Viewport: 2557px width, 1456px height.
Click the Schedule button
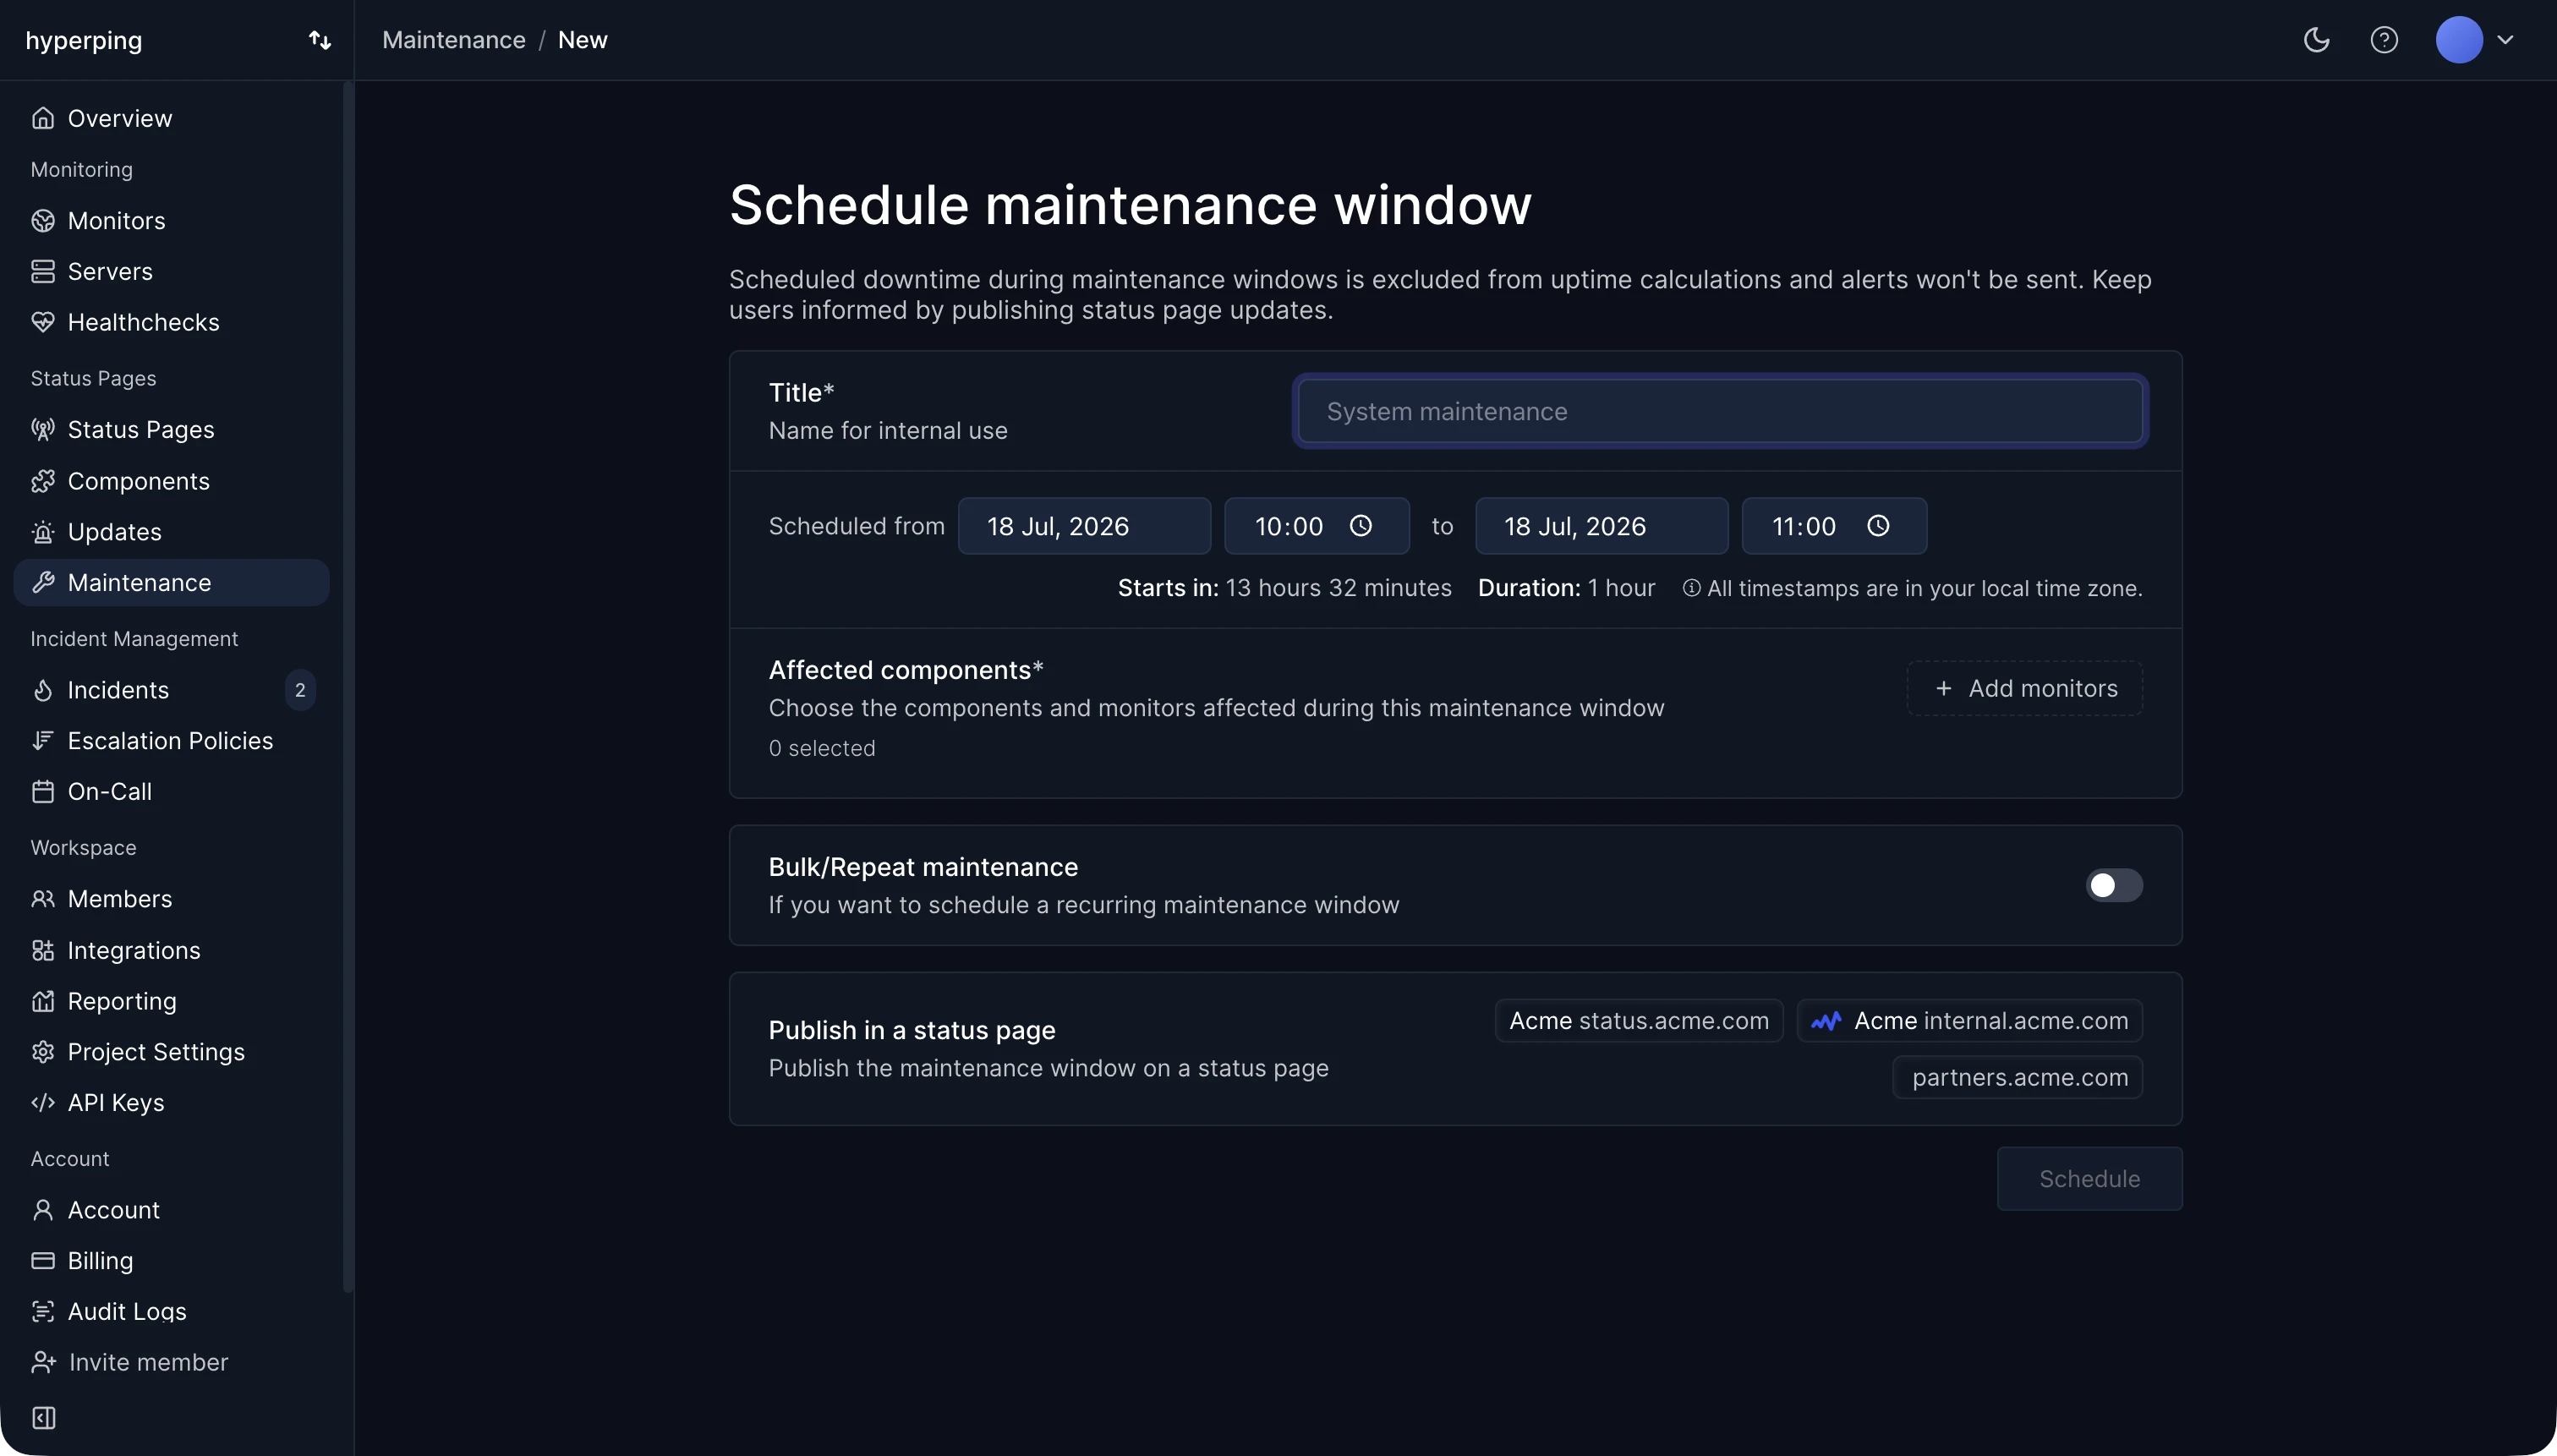pos(2089,1178)
